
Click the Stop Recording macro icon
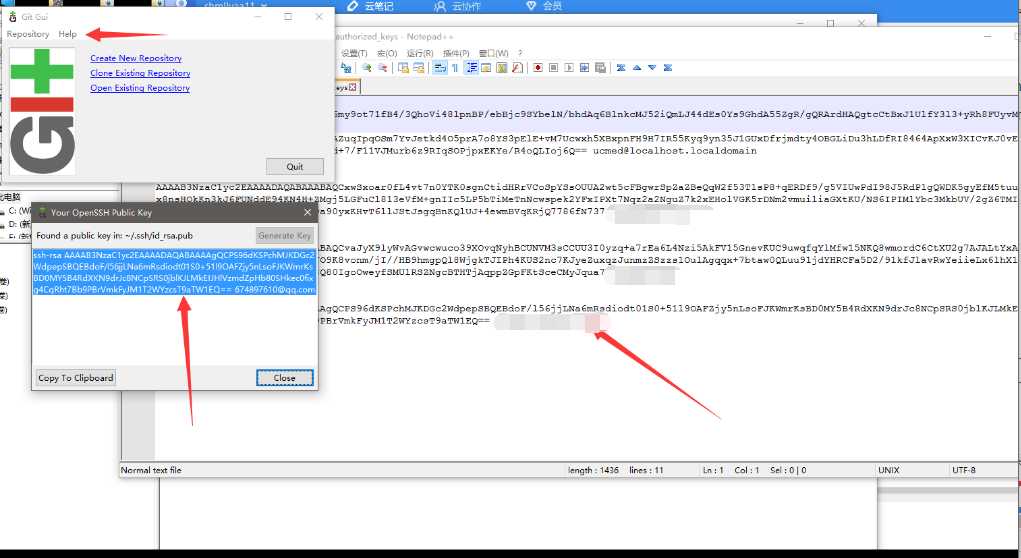coord(553,68)
